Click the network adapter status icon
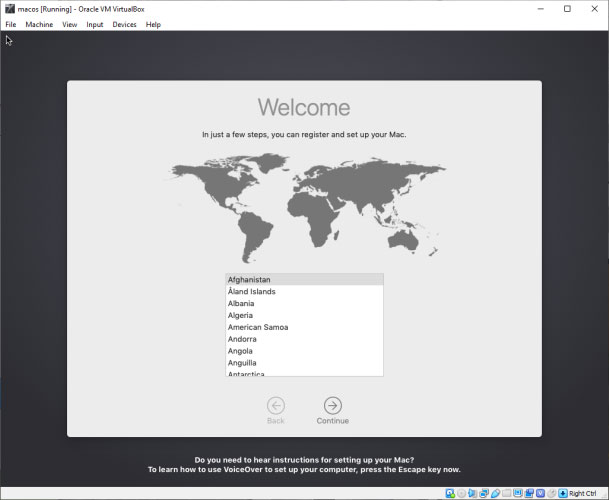The height and width of the screenshot is (500, 609). click(483, 493)
